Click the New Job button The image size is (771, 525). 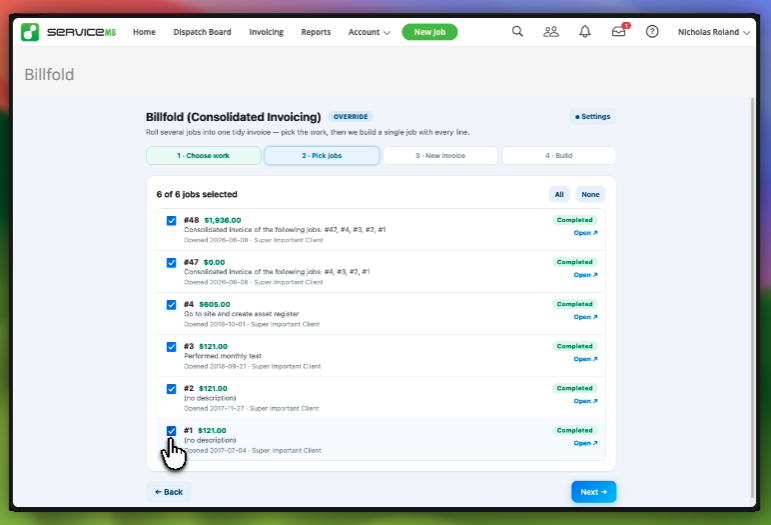click(430, 32)
